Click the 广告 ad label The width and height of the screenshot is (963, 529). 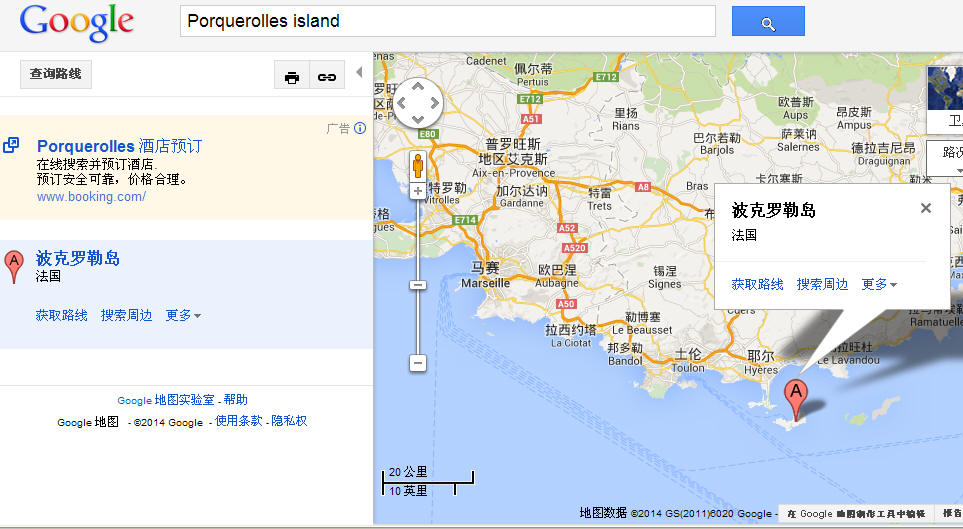(338, 128)
